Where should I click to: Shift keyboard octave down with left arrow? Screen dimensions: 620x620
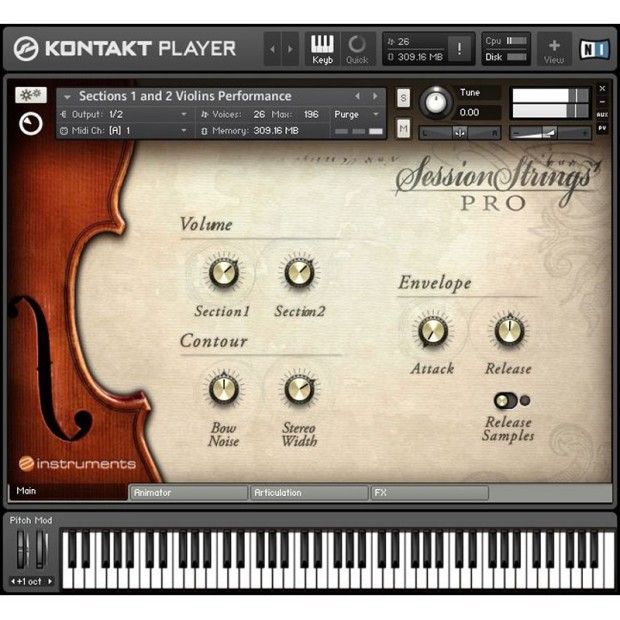(x=13, y=582)
